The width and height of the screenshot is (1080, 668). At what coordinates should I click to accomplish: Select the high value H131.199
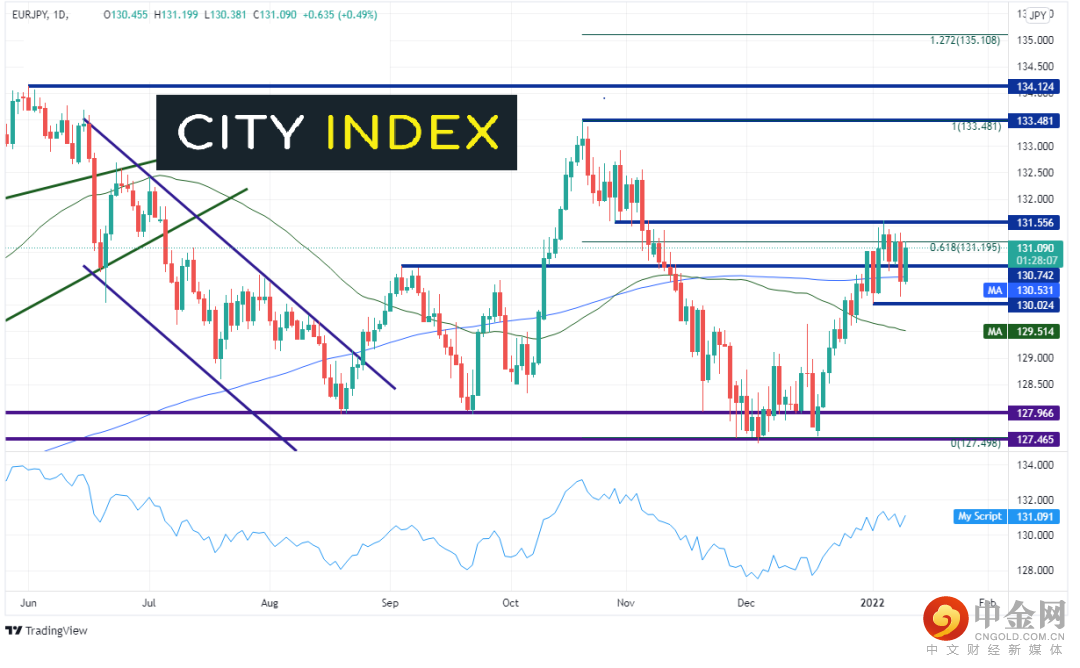176,14
